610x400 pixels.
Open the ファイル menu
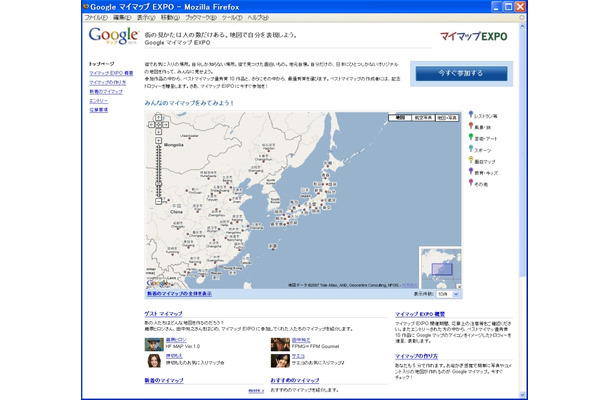[x=96, y=18]
